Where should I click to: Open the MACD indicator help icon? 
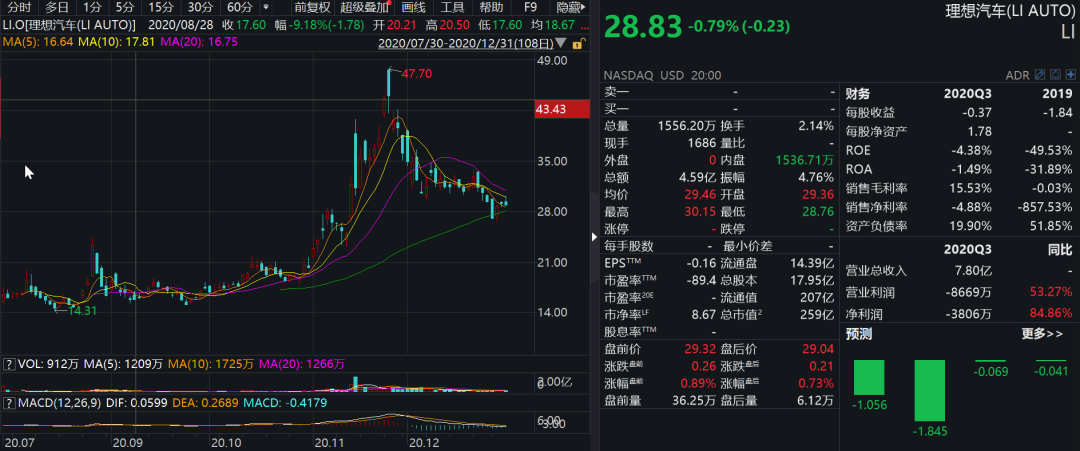tap(9, 401)
